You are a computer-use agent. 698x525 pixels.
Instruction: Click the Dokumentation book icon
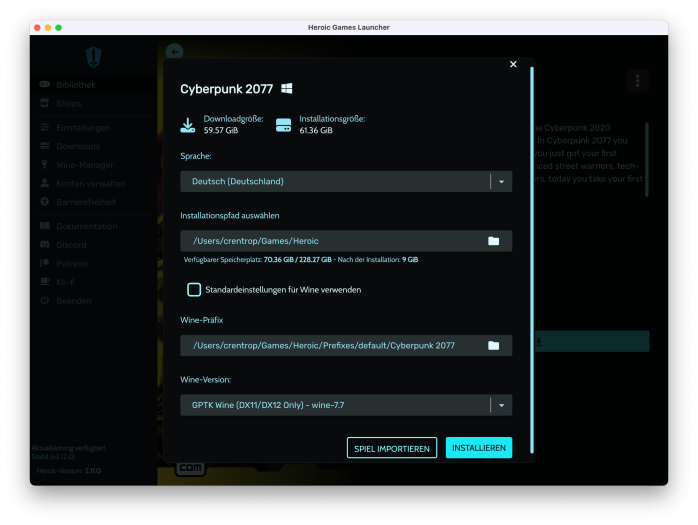pos(45,226)
